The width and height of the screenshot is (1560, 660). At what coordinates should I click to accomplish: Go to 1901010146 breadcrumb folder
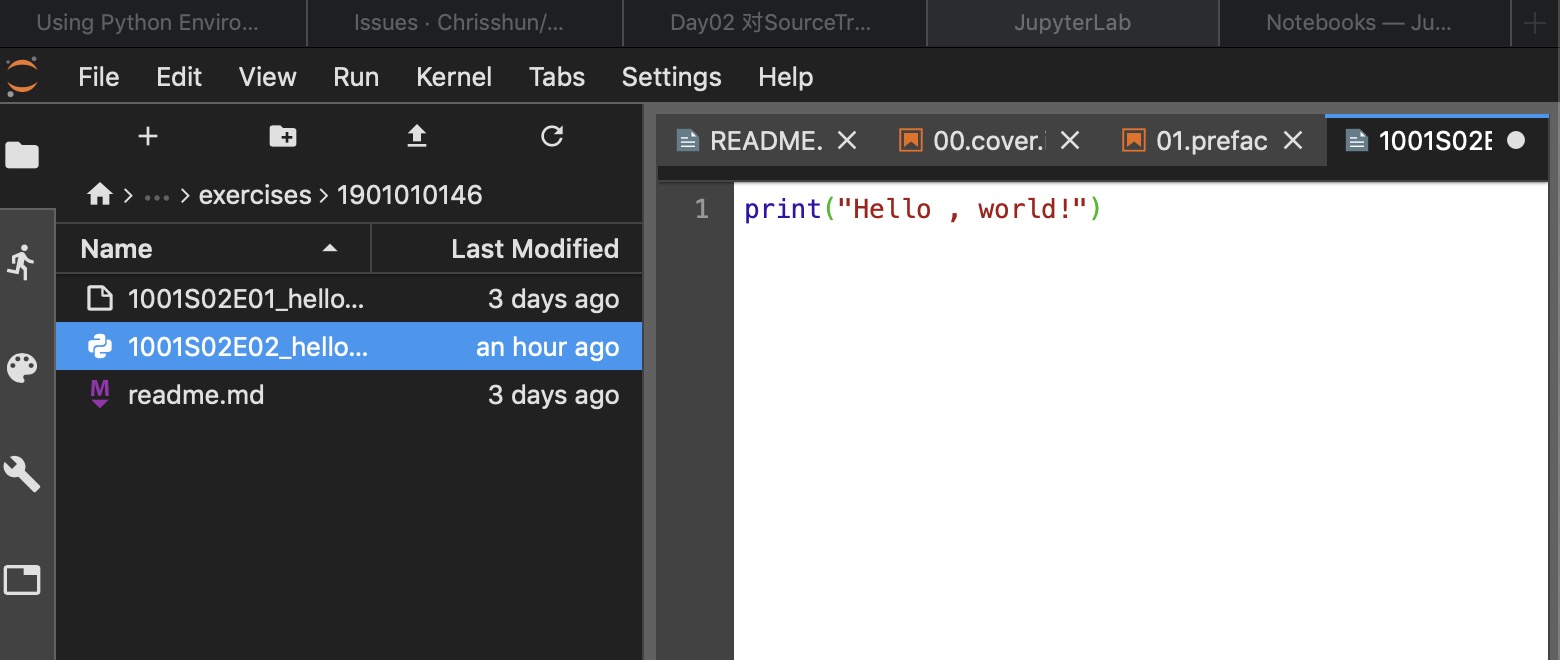pos(410,194)
